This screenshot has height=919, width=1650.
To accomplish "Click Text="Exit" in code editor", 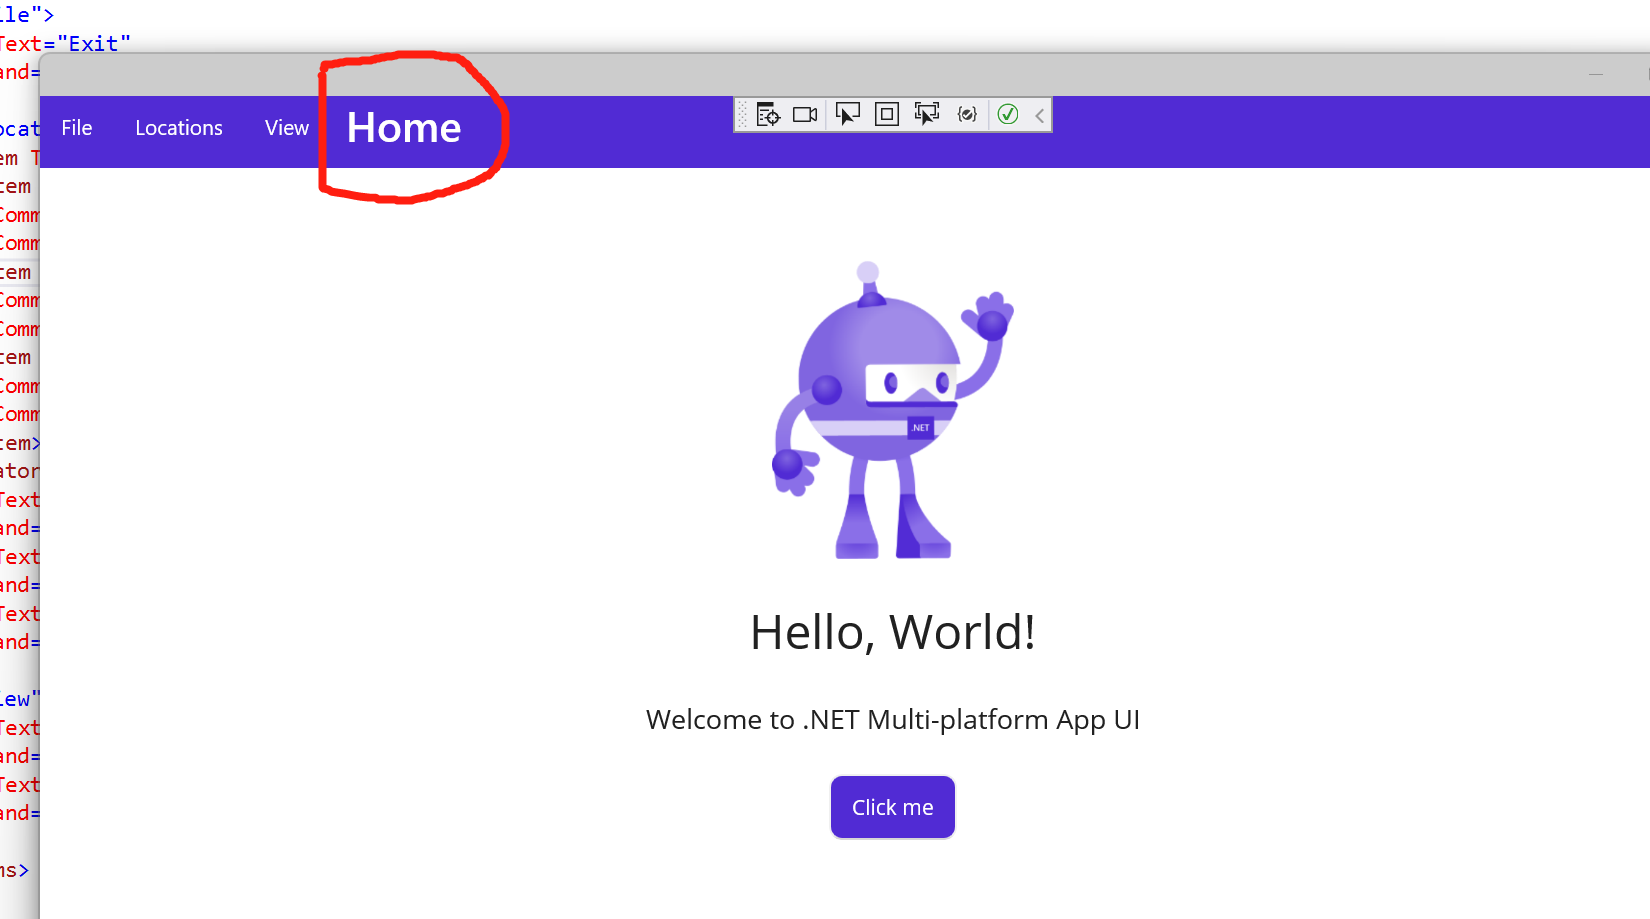I will click(x=65, y=44).
